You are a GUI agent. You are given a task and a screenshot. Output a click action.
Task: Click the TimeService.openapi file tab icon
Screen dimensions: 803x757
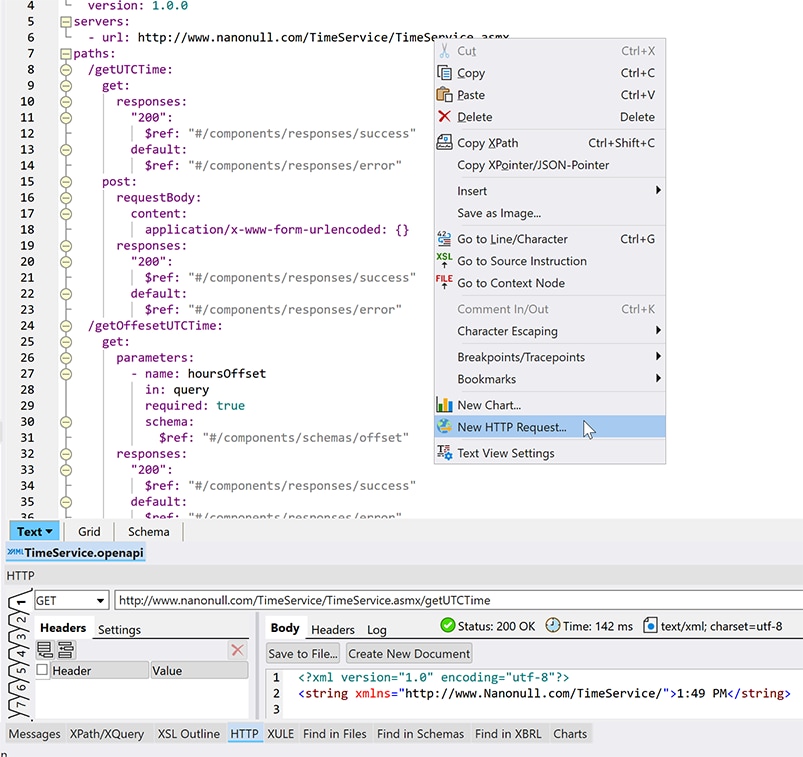[x=15, y=552]
